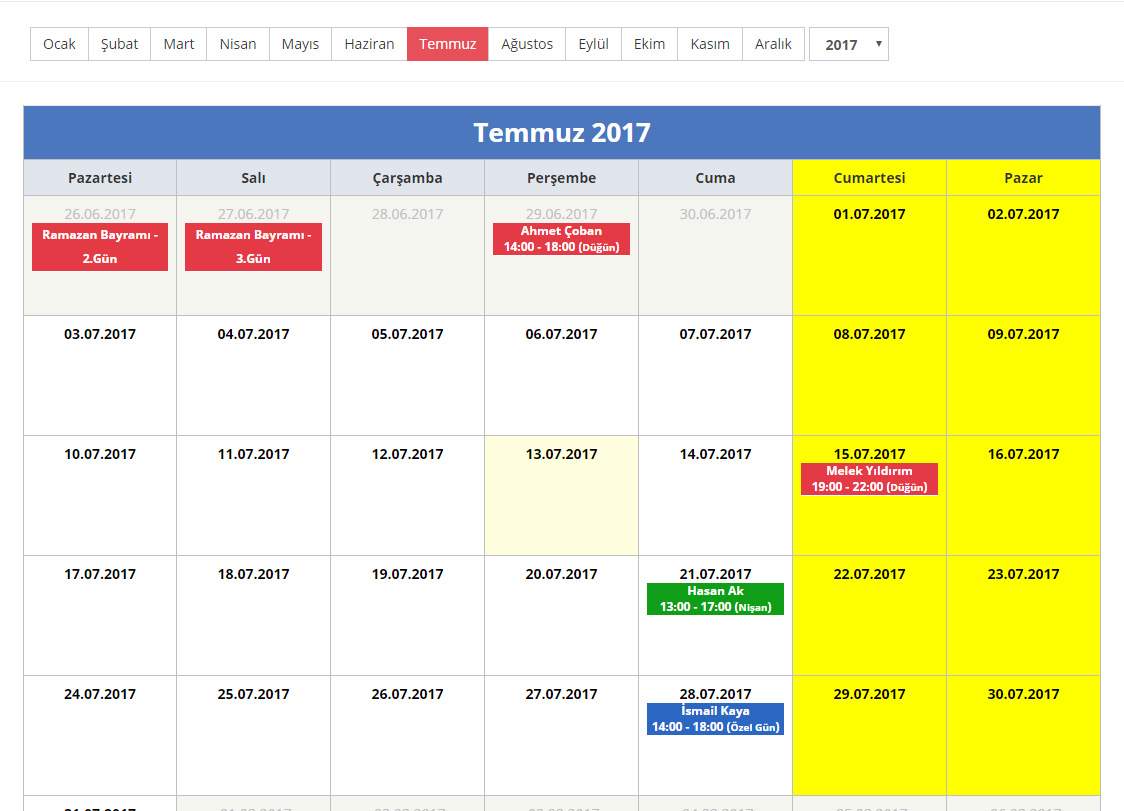The width and height of the screenshot is (1124, 811).
Task: Select the day 27.07.2017
Action: click(561, 735)
